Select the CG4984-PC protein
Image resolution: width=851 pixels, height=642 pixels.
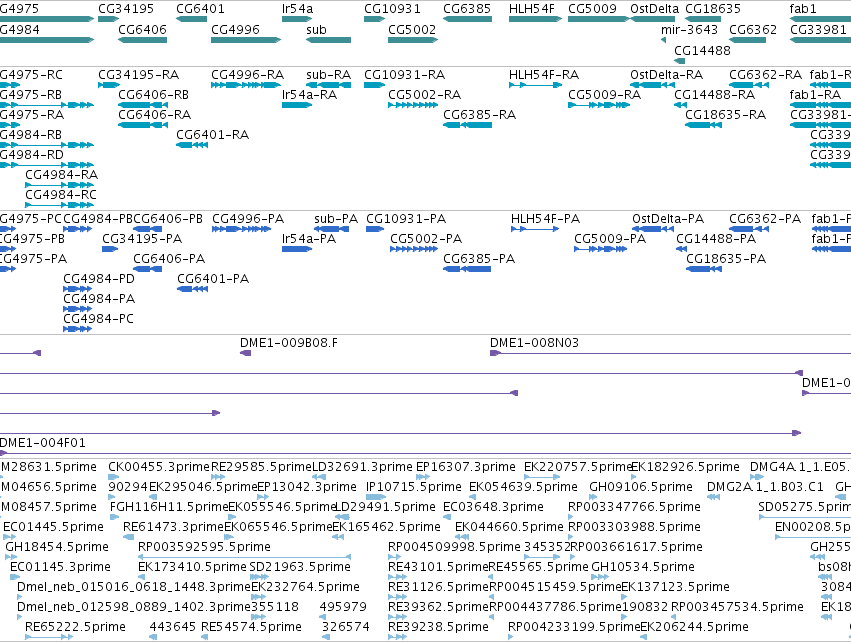point(78,329)
